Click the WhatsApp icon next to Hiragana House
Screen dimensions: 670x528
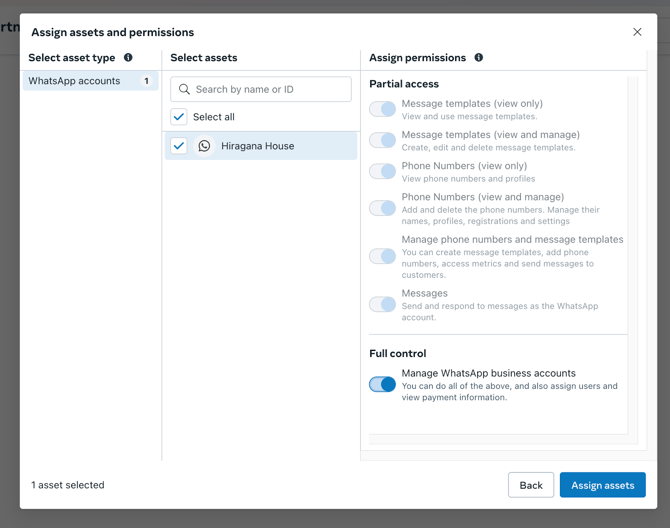click(x=204, y=146)
